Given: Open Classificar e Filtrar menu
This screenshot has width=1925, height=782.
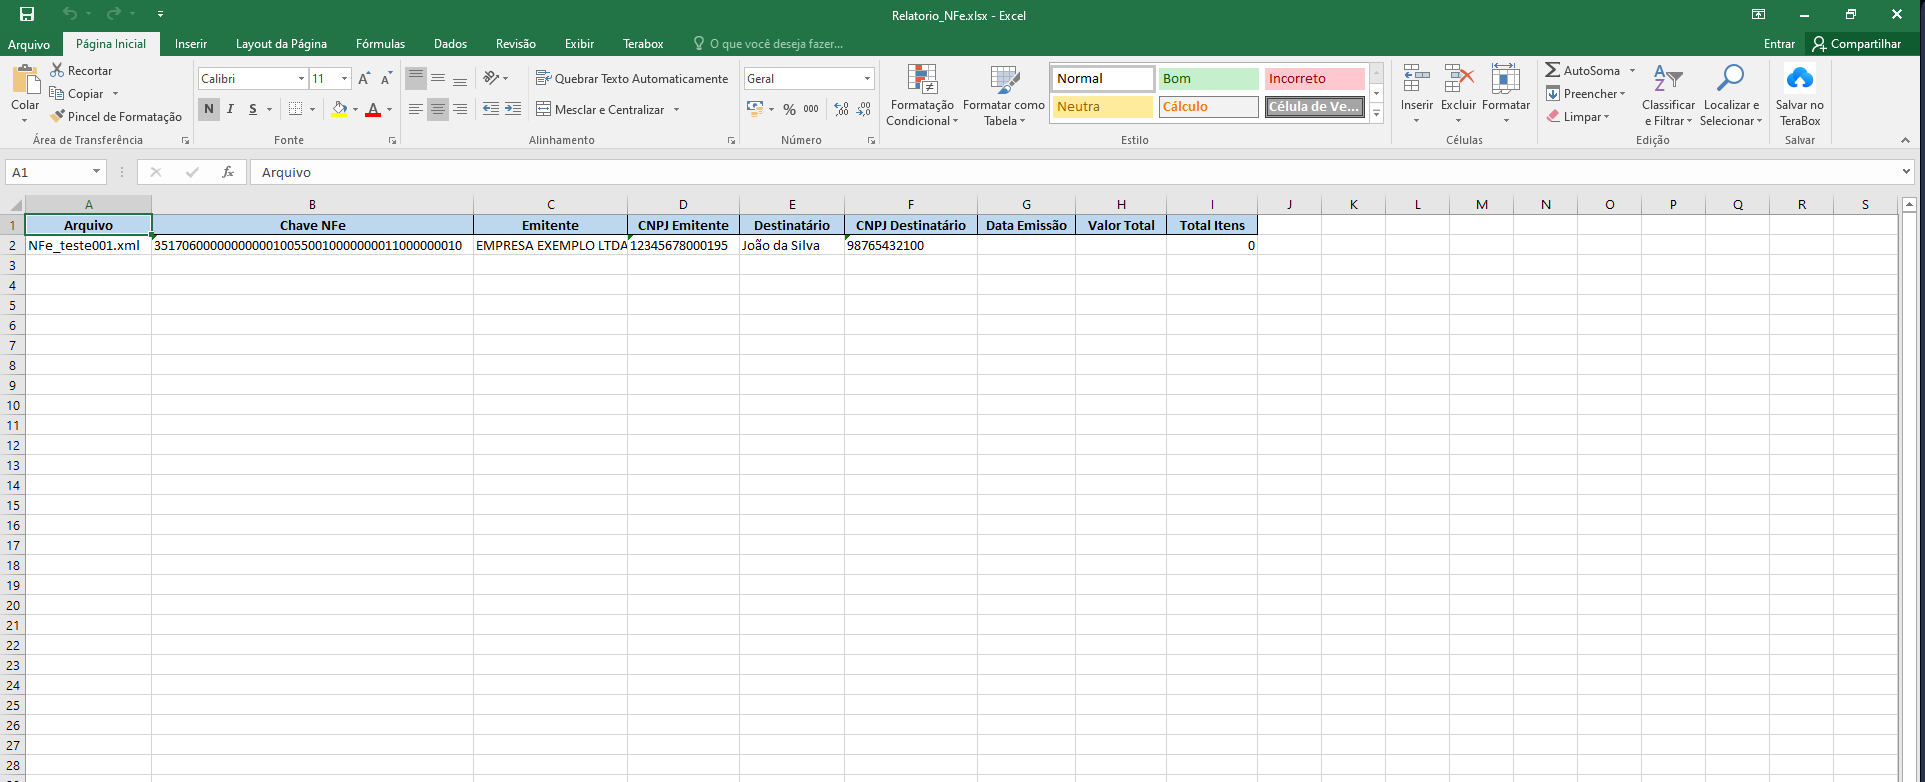Looking at the screenshot, I should click(1668, 95).
